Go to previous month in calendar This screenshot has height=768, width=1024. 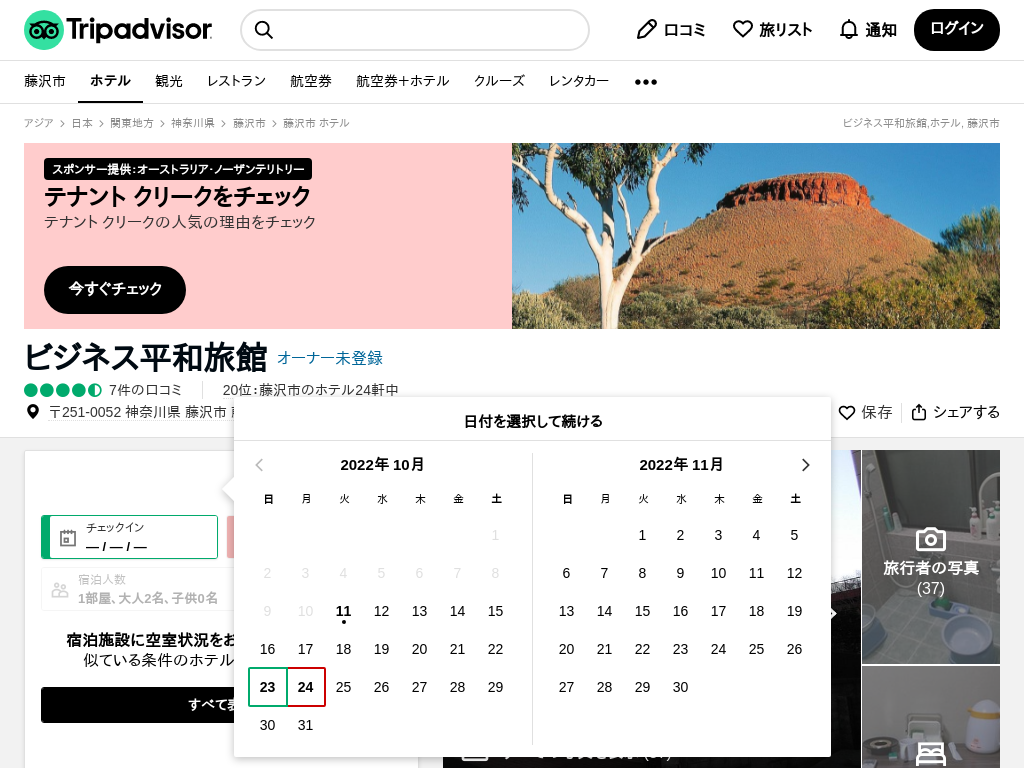tap(259, 465)
